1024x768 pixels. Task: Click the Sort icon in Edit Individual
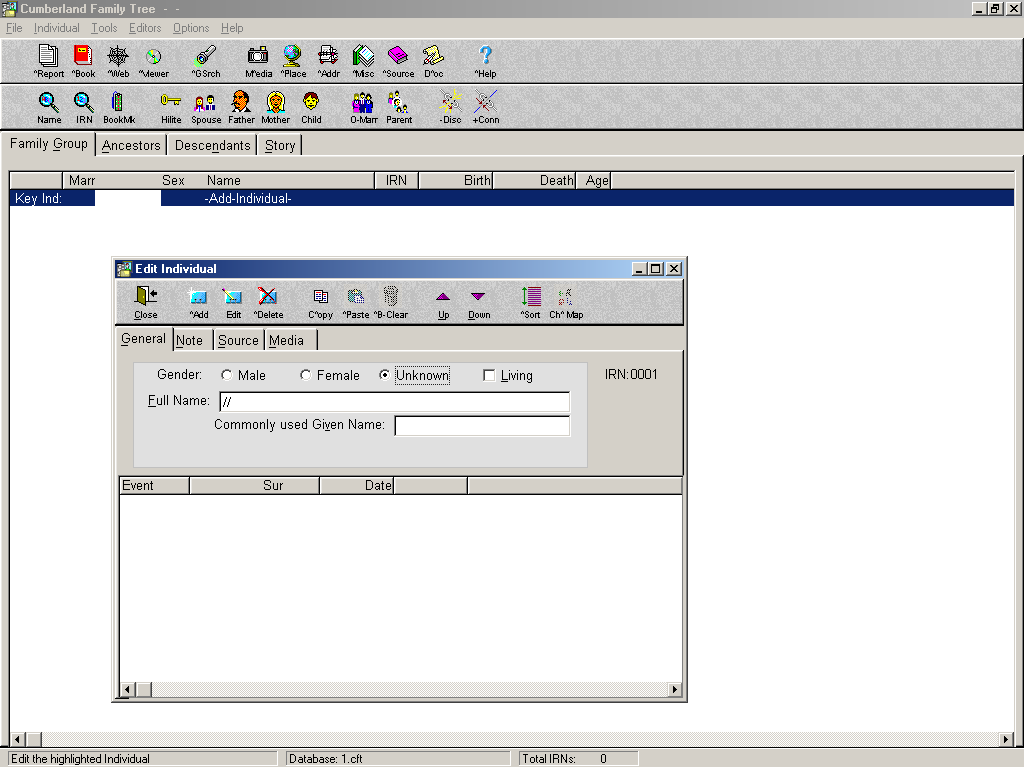pos(530,298)
